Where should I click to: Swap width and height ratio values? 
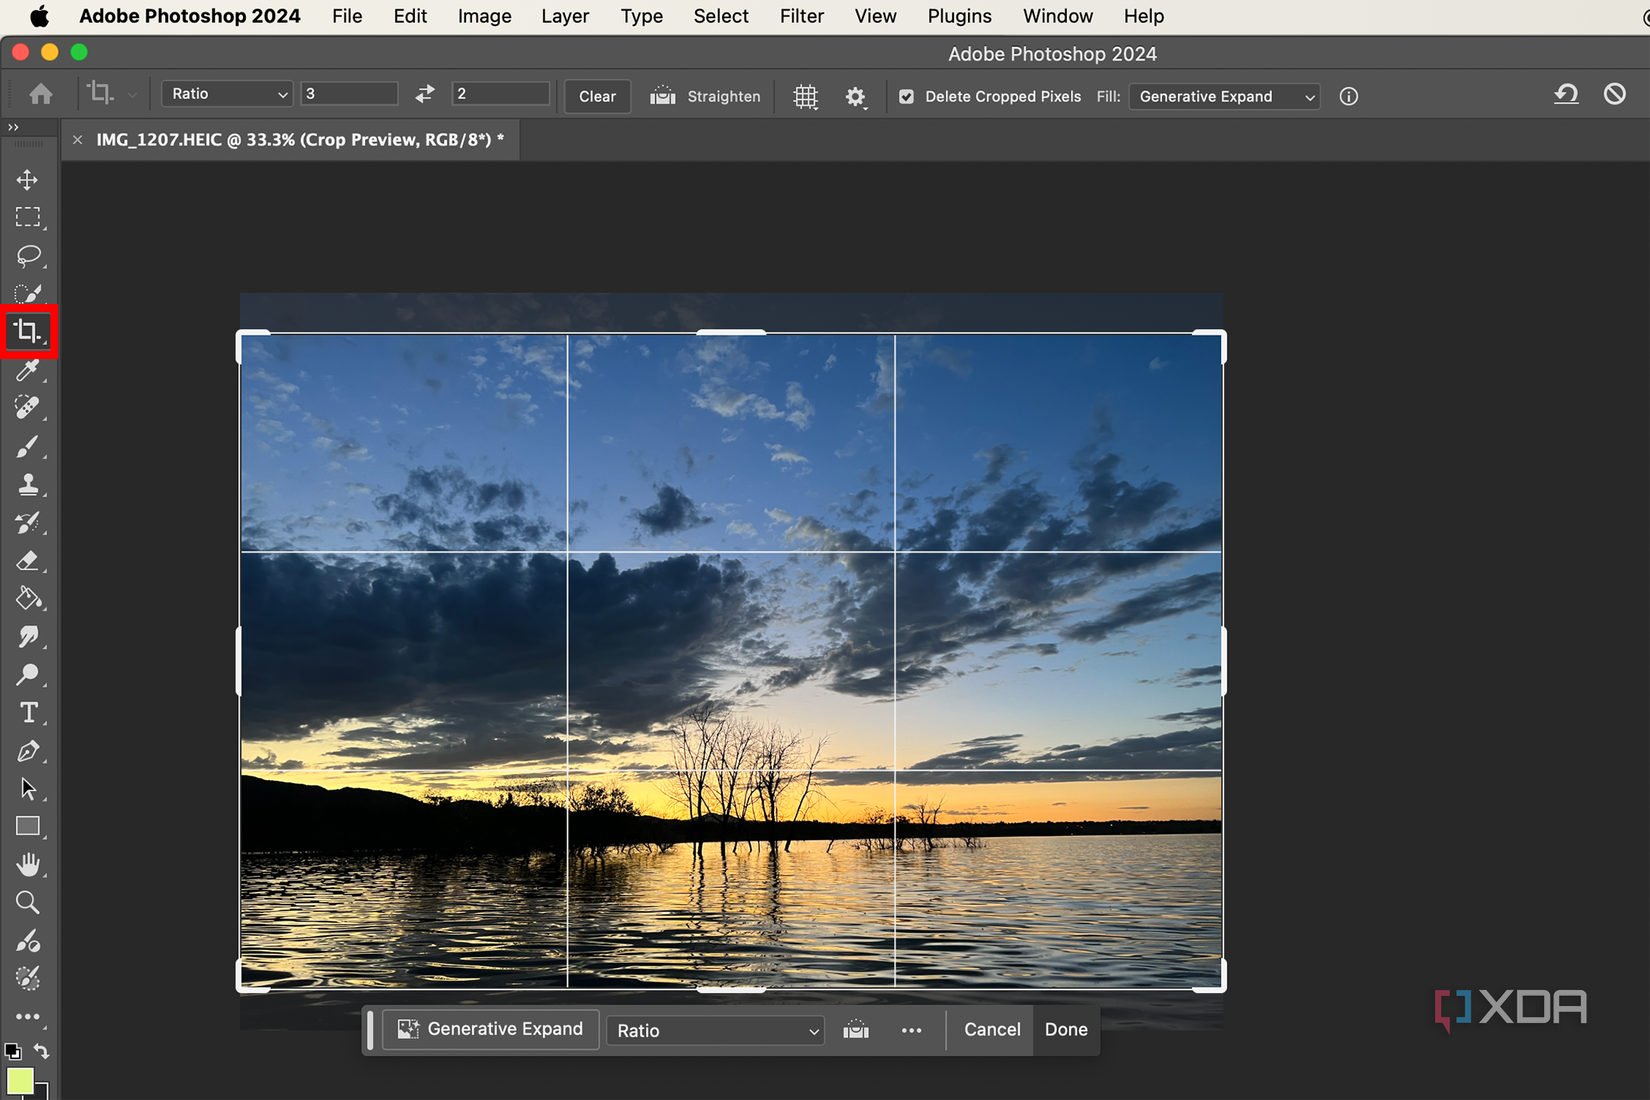pyautogui.click(x=425, y=93)
